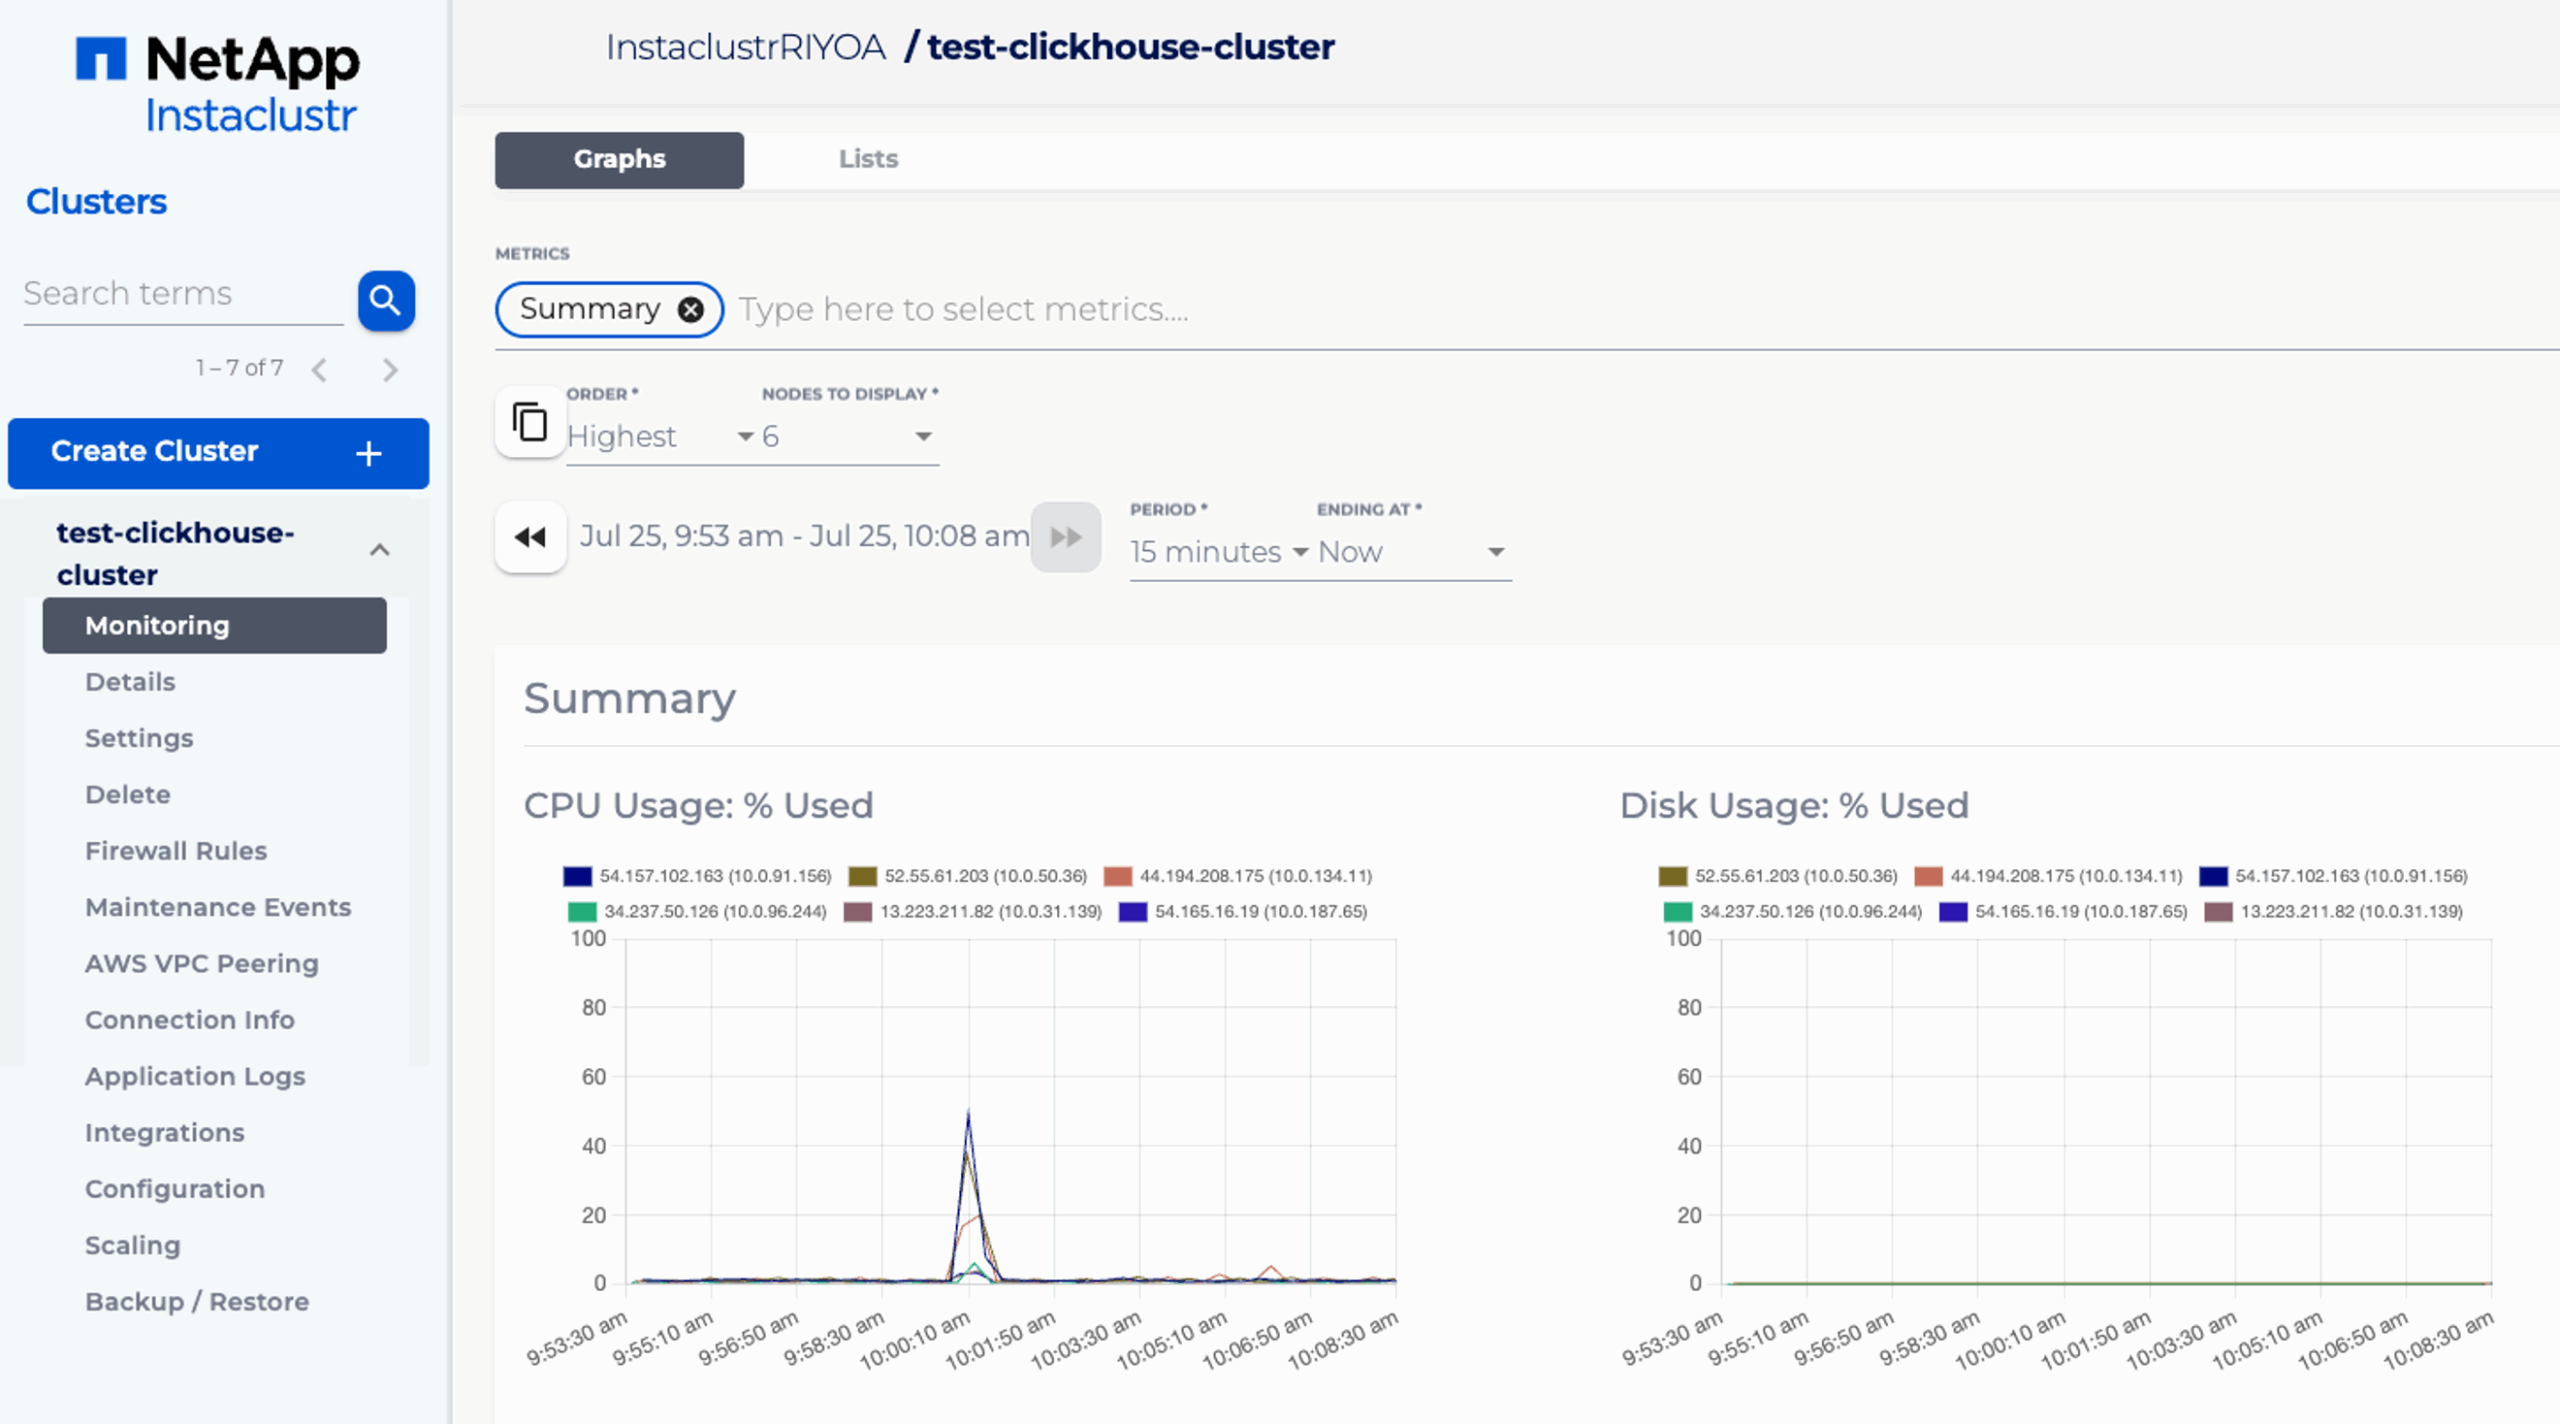This screenshot has height=1424, width=2560.
Task: Switch to the Graphs tab
Action: (619, 160)
